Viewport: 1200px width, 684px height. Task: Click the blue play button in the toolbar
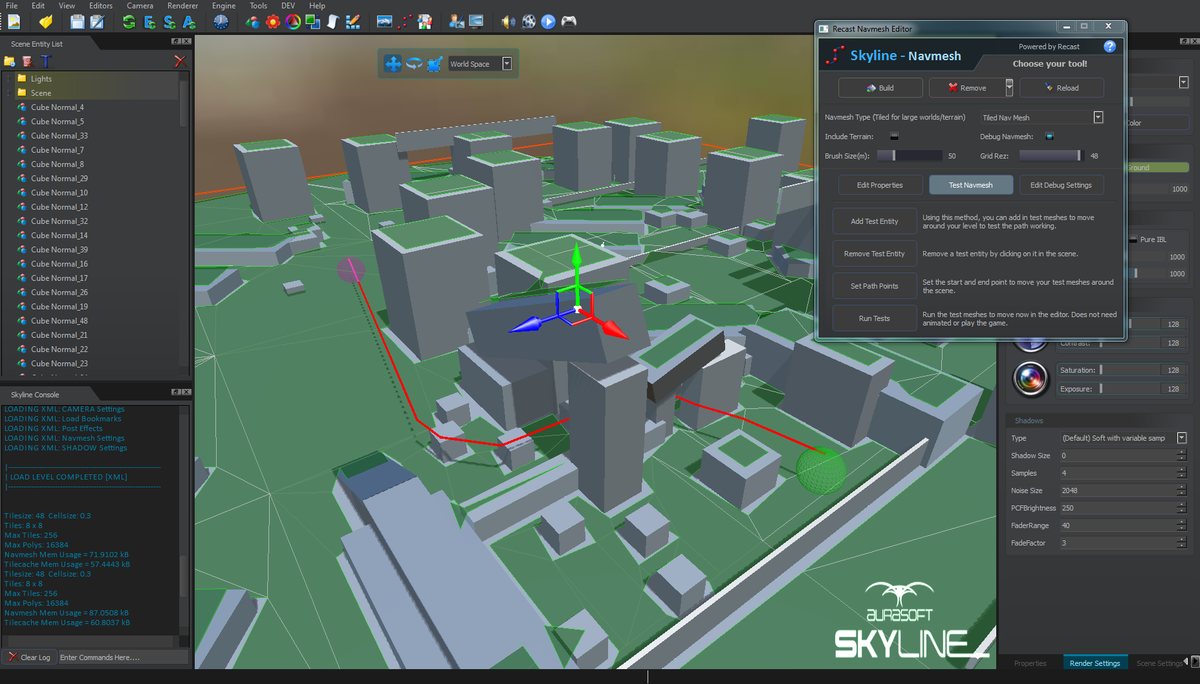point(548,21)
